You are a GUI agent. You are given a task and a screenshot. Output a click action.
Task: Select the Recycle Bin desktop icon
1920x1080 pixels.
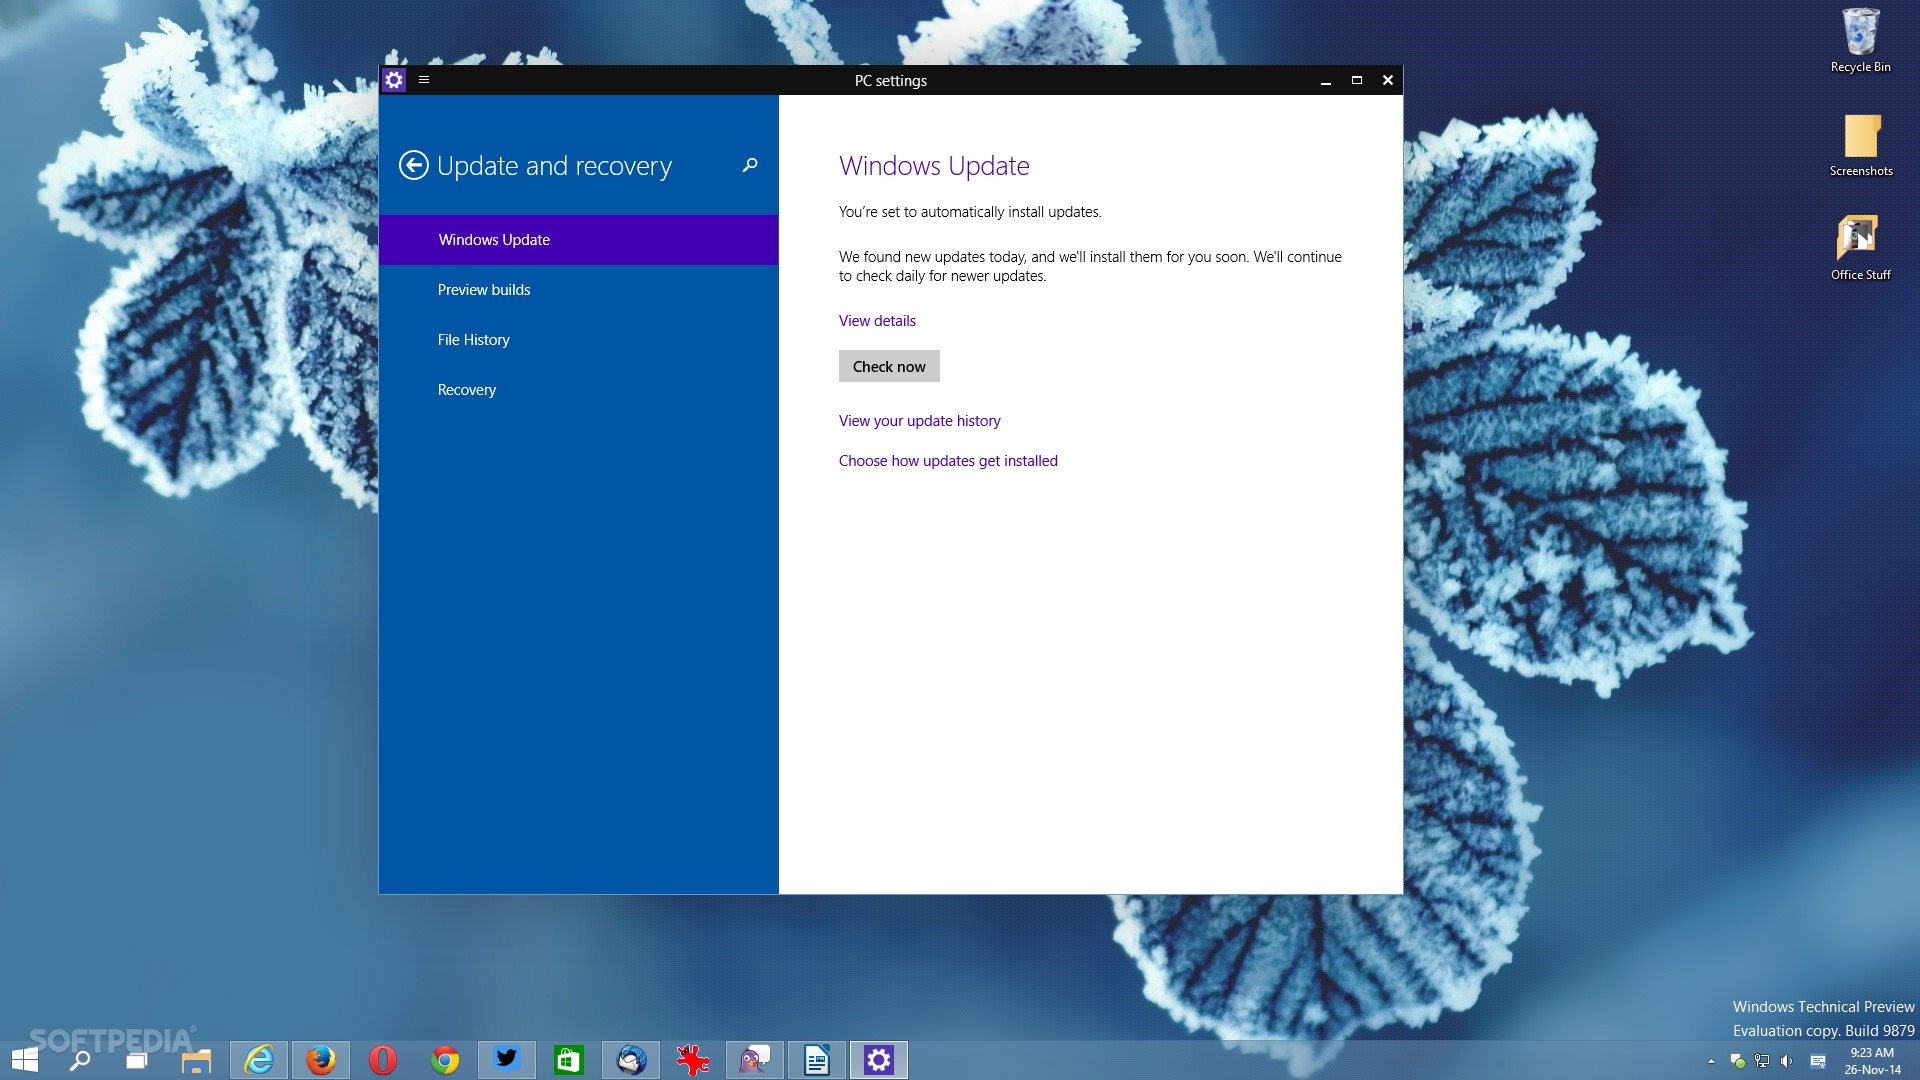click(x=1860, y=40)
